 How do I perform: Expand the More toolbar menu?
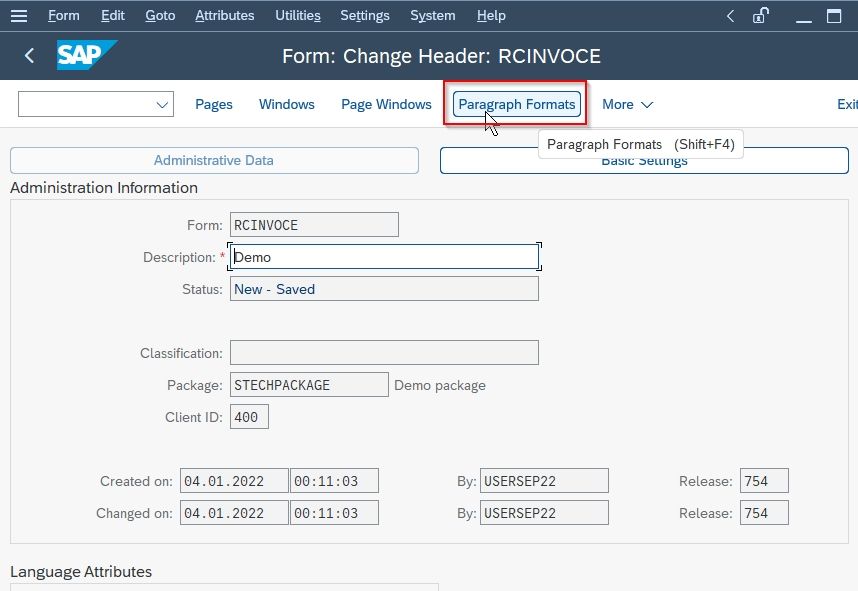(x=627, y=105)
